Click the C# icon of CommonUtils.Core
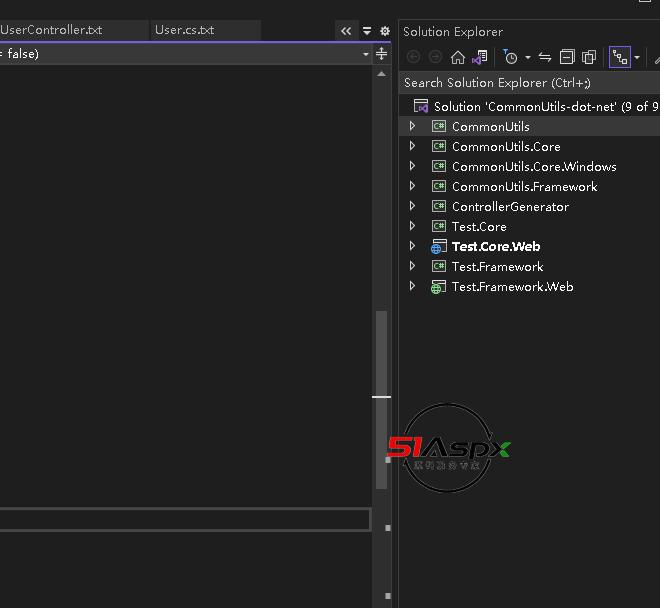660x608 pixels. [x=439, y=146]
